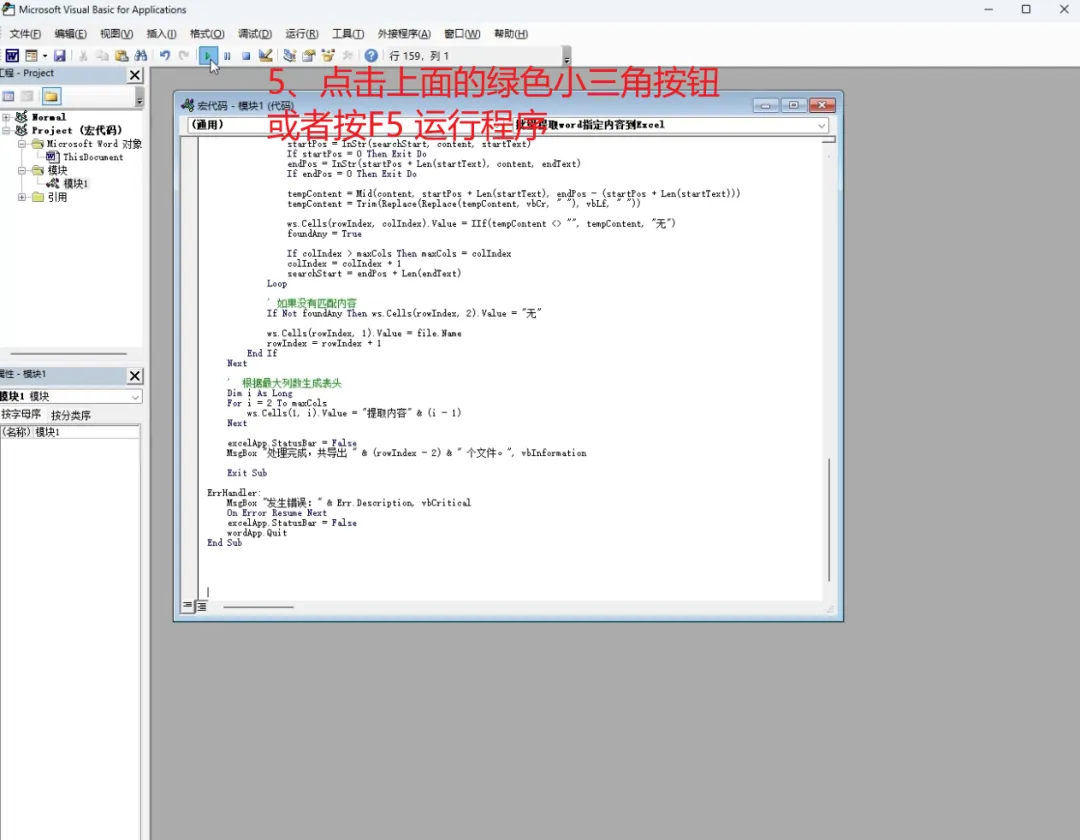Select 模块1 in project tree
The image size is (1080, 840).
click(x=75, y=184)
